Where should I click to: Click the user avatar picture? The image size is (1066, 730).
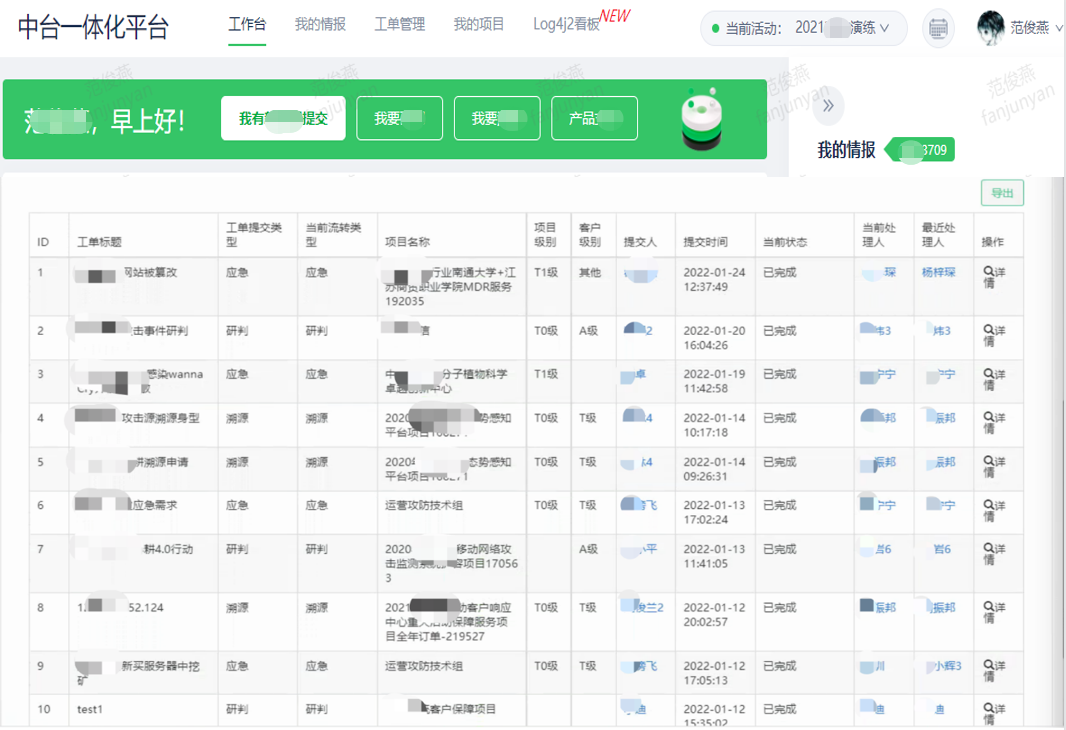990,28
